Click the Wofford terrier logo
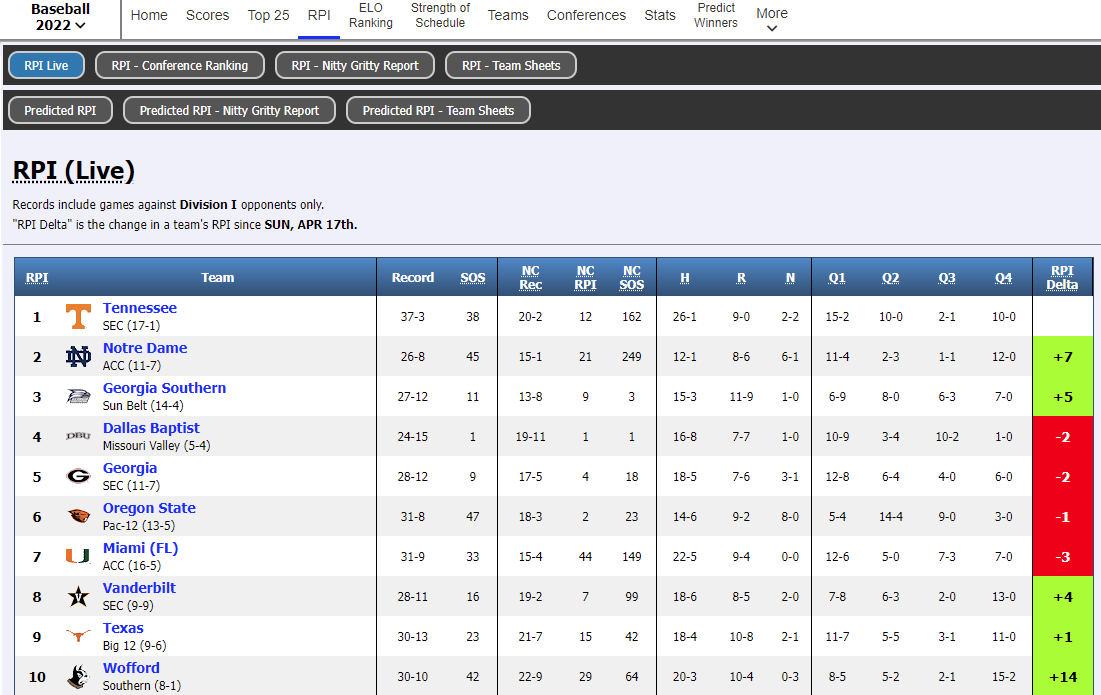The width and height of the screenshot is (1101, 695). pyautogui.click(x=78, y=676)
